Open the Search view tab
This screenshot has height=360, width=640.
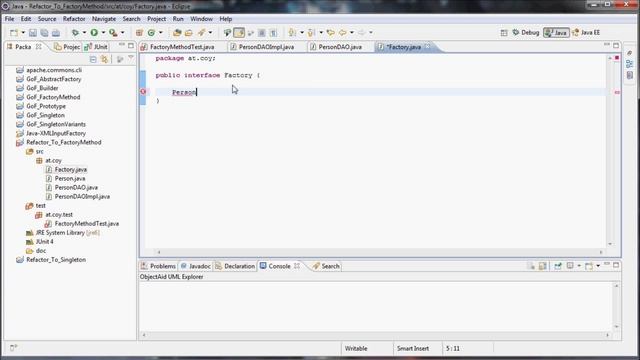326,266
